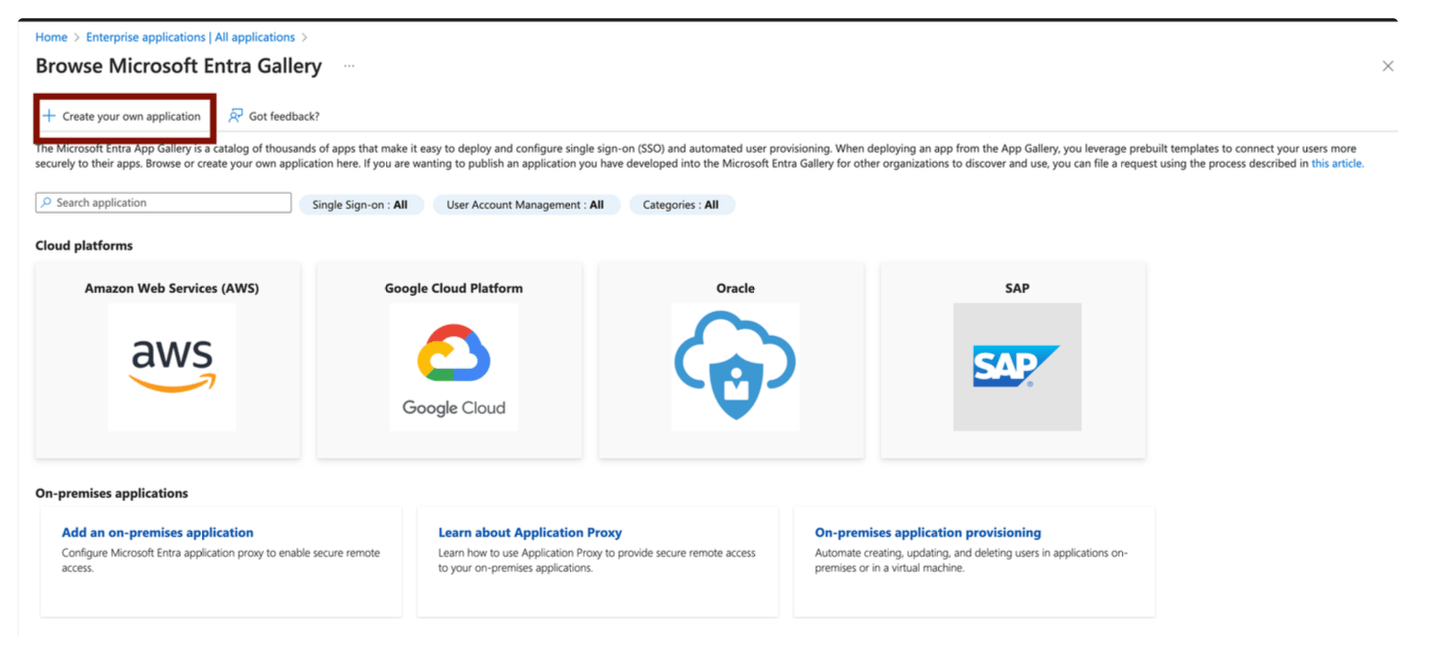The width and height of the screenshot is (1450, 666).
Task: Click the plus icon before Create your own application
Action: (x=50, y=115)
